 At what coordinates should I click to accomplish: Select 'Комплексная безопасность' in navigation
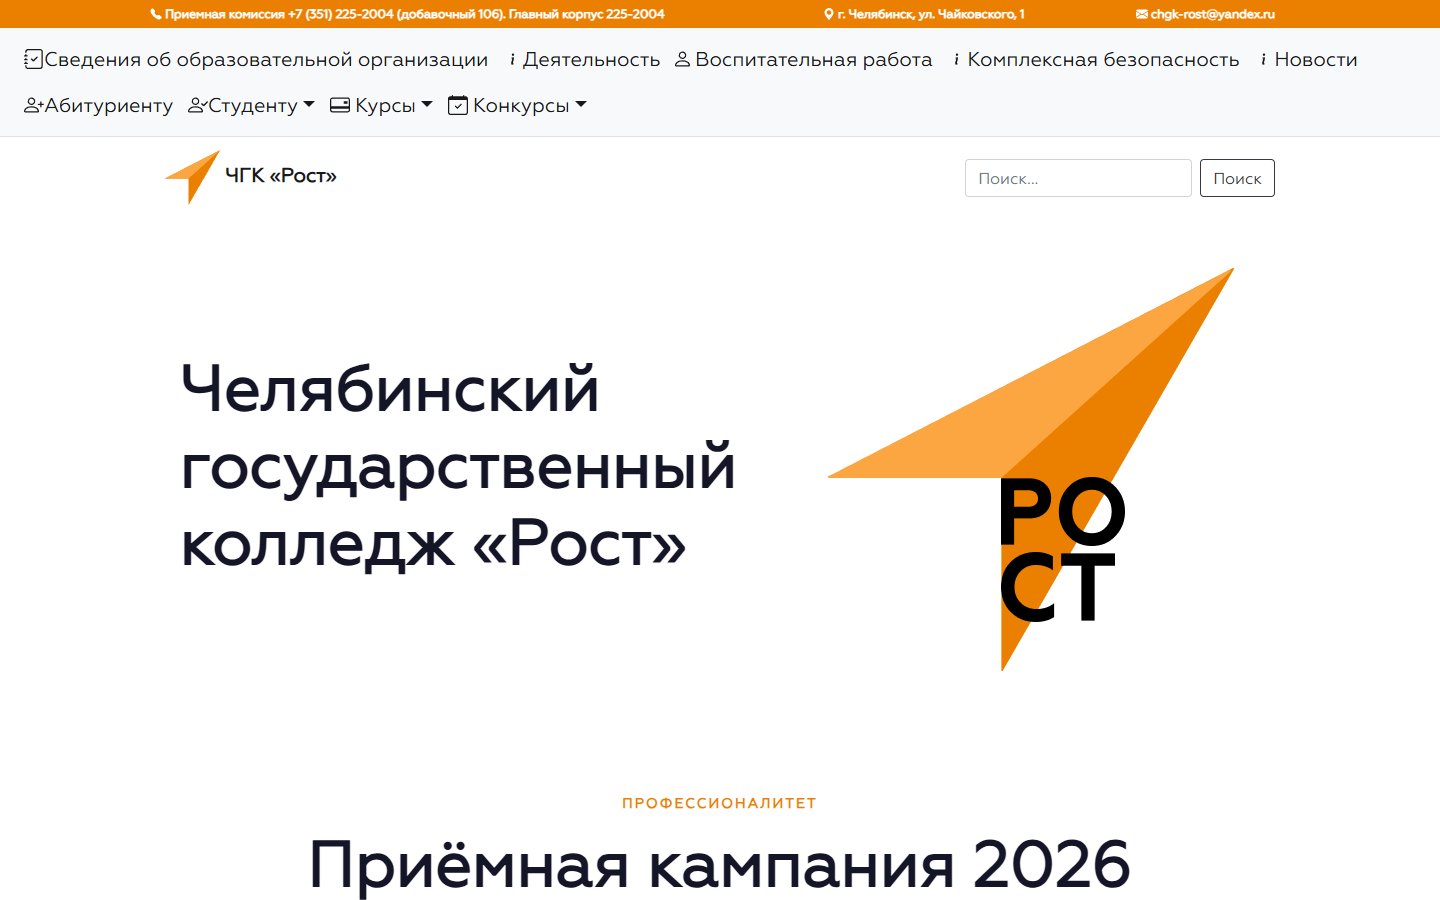click(1096, 59)
